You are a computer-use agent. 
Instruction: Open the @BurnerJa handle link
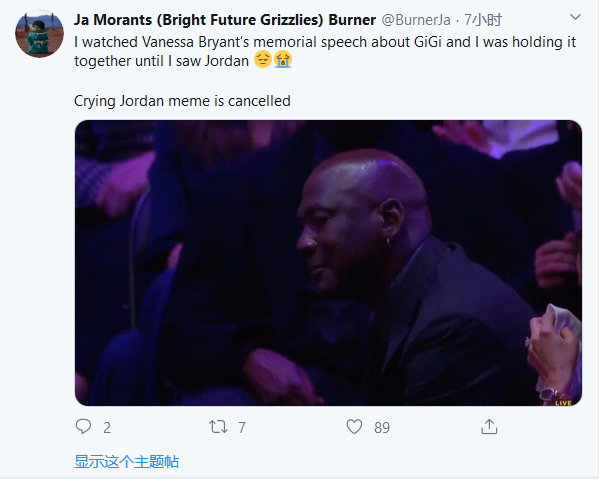point(418,19)
